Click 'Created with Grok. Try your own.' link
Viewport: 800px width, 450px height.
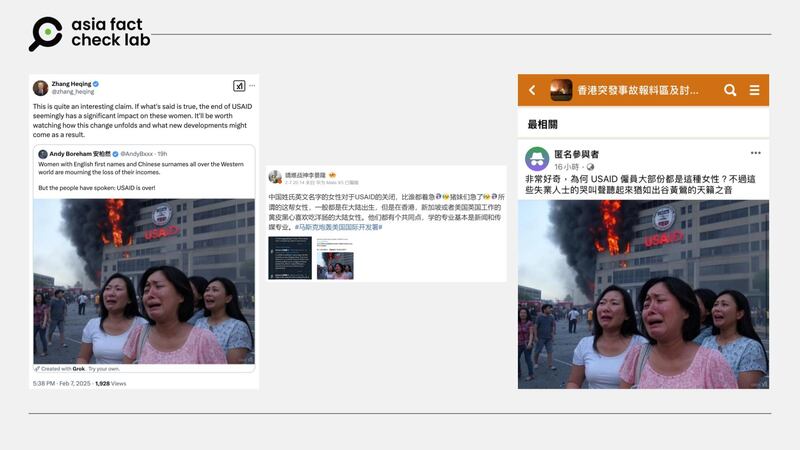coord(81,368)
